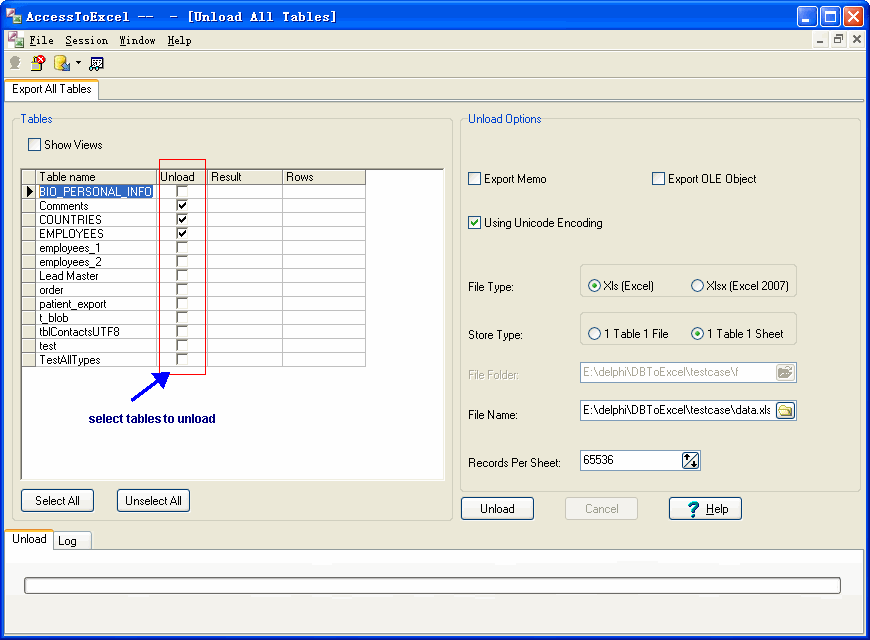The image size is (870, 640).
Task: Click the disconnect session toolbar icon
Action: [38, 63]
